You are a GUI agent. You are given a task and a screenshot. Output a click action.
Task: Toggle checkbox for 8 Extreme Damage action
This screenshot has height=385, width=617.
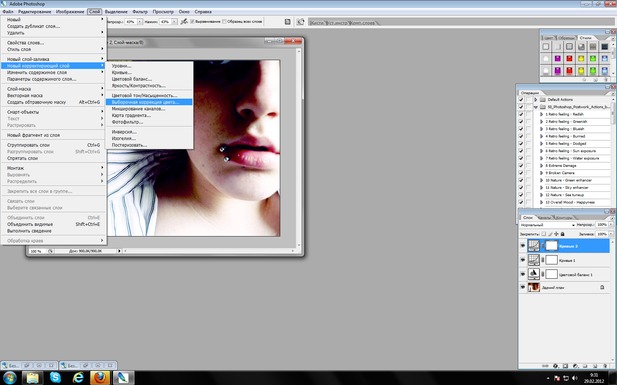click(x=521, y=166)
